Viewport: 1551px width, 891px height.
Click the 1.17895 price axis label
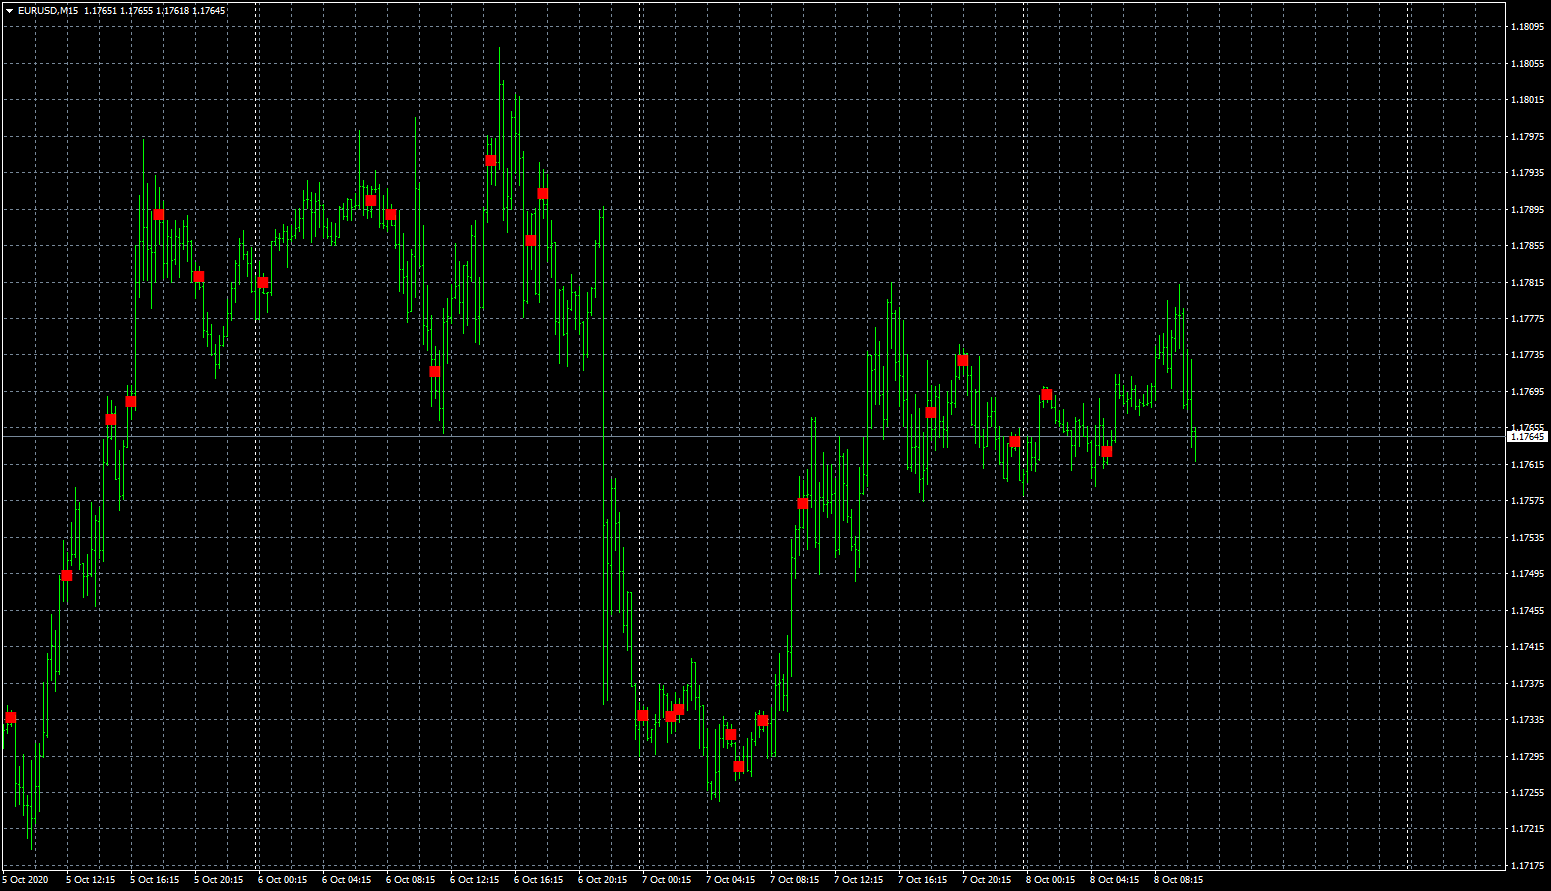click(1527, 210)
